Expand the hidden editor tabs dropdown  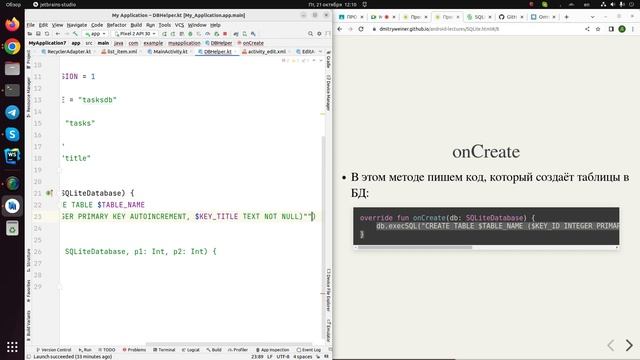(320, 52)
